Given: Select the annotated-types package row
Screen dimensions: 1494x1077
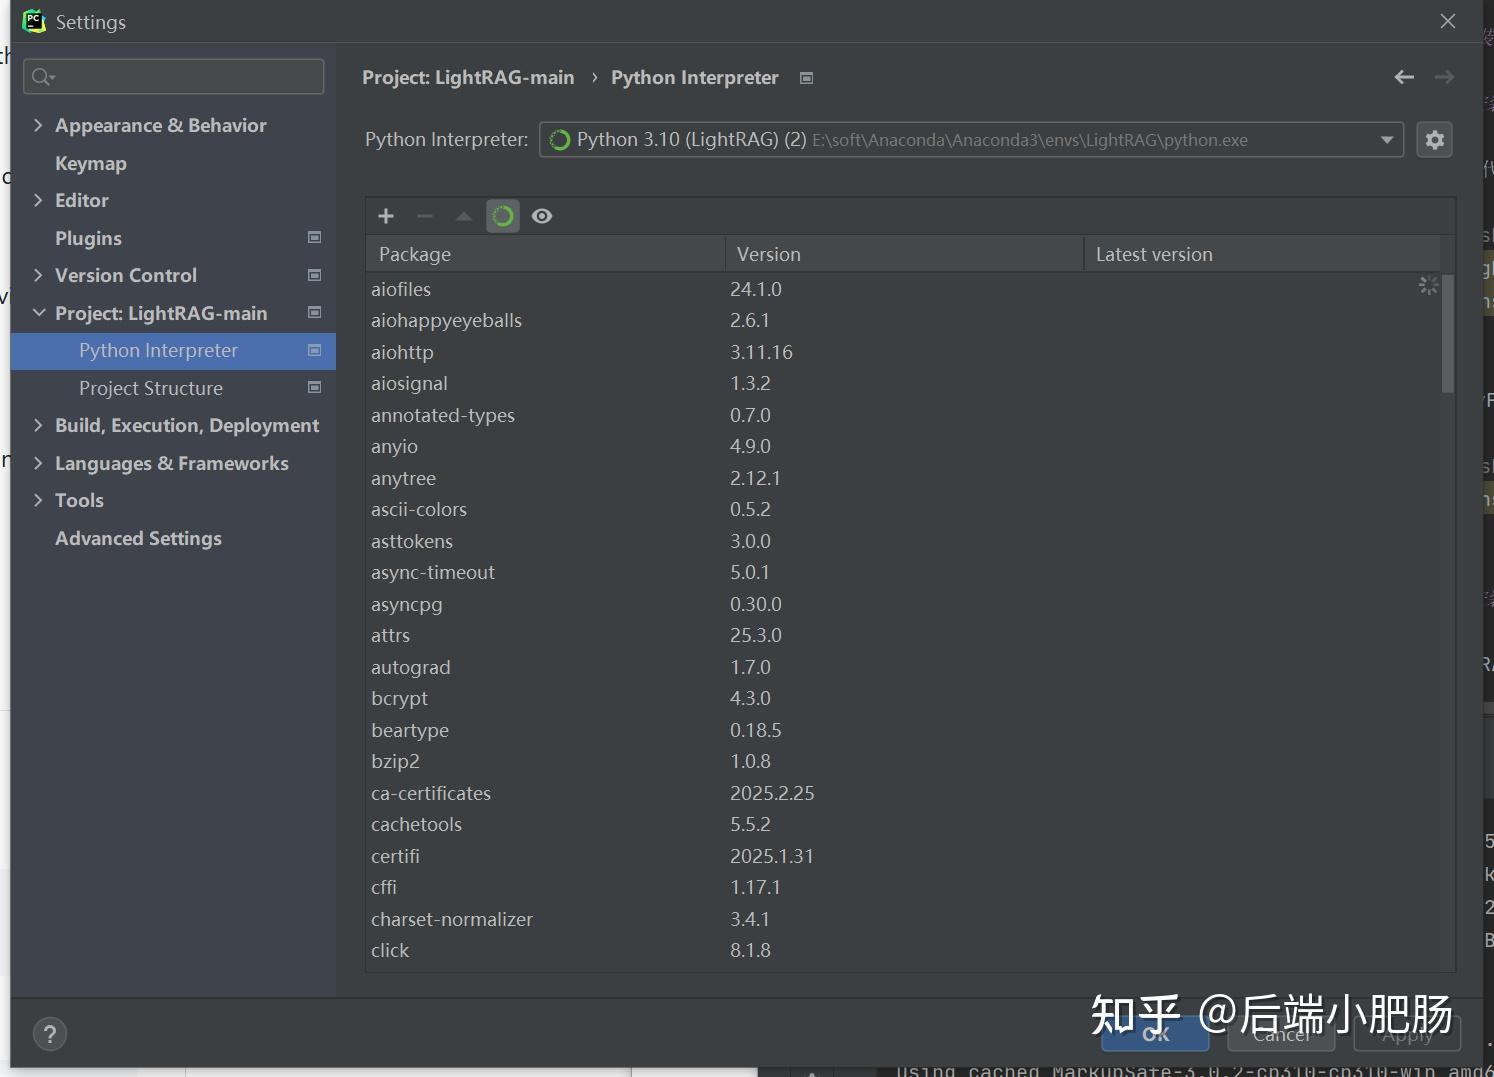Looking at the screenshot, I should pyautogui.click(x=904, y=415).
